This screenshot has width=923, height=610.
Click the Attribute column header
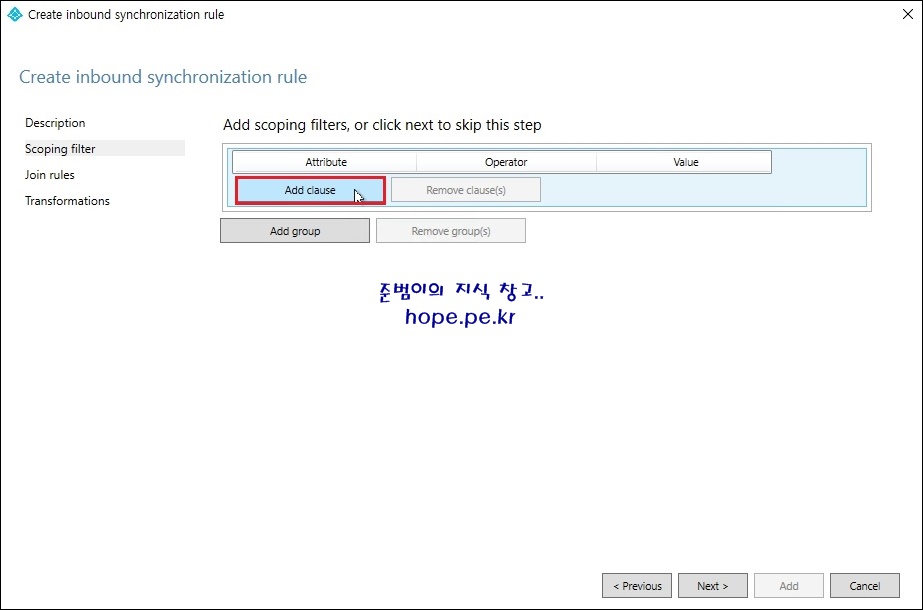(x=325, y=162)
